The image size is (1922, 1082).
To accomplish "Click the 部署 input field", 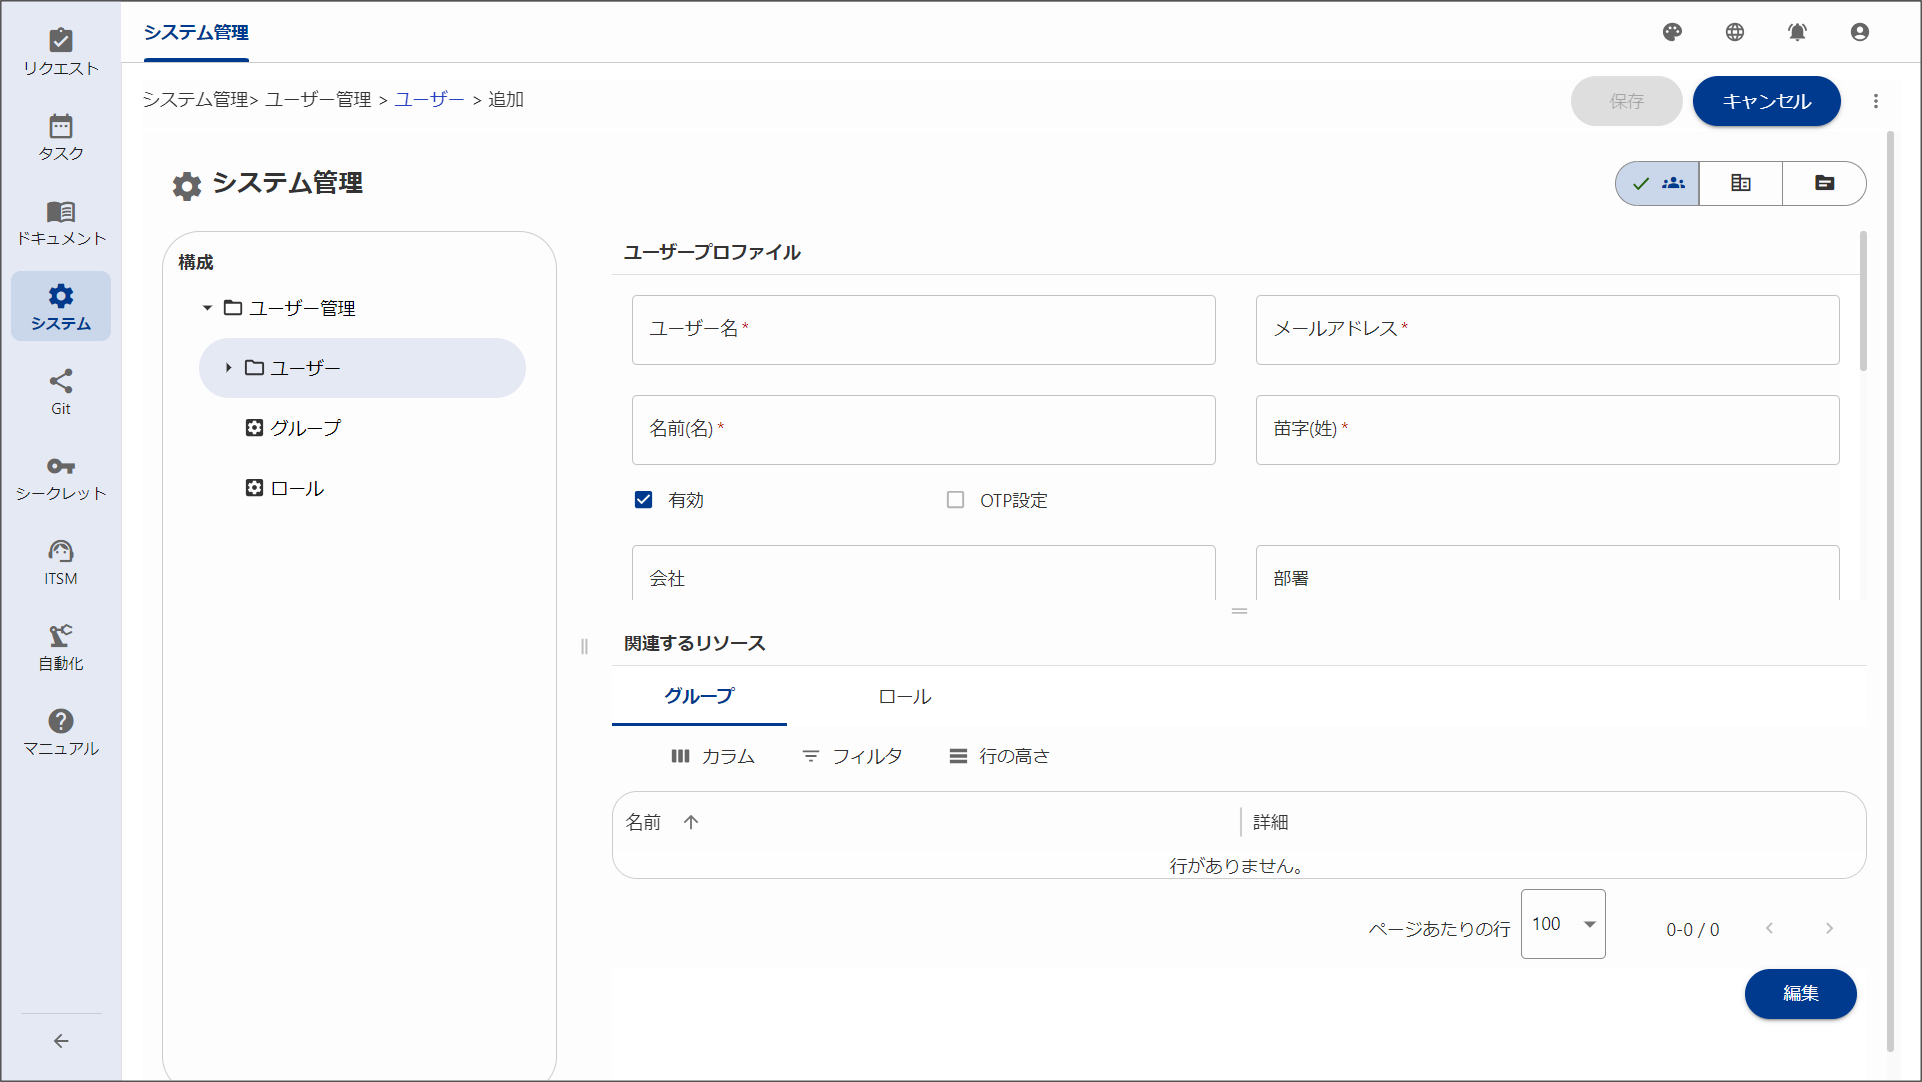I will point(1547,573).
